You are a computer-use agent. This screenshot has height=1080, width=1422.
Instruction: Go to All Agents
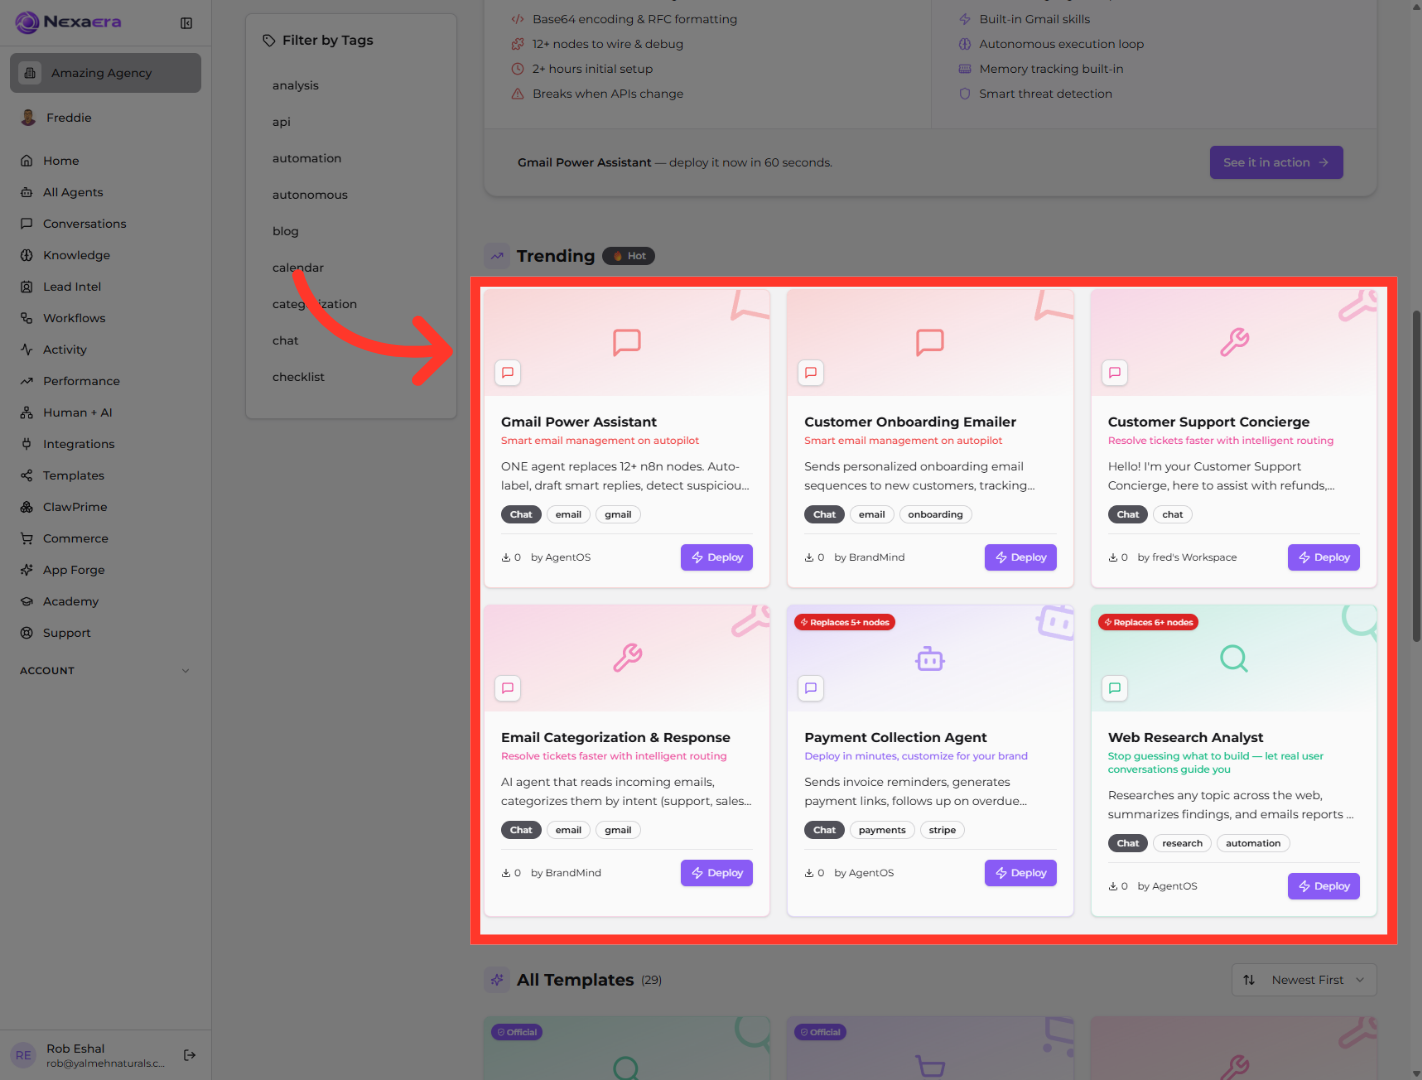[73, 192]
